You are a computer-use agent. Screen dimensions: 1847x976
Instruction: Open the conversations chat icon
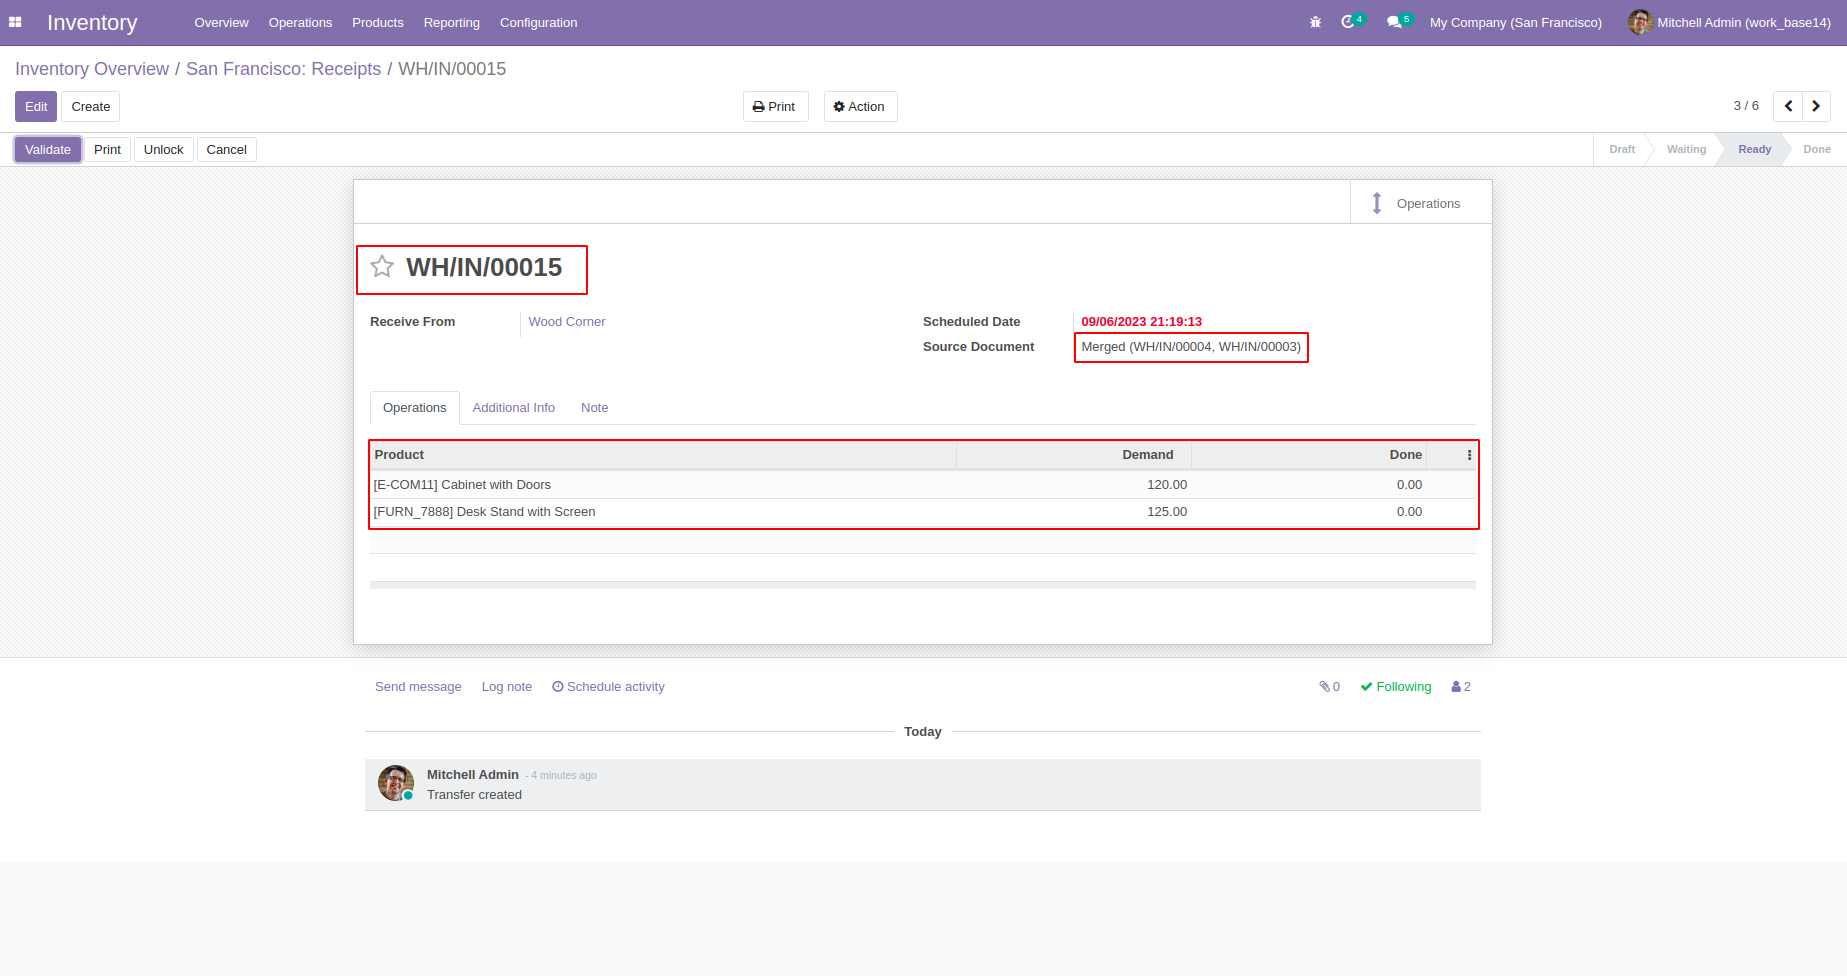tap(1394, 22)
